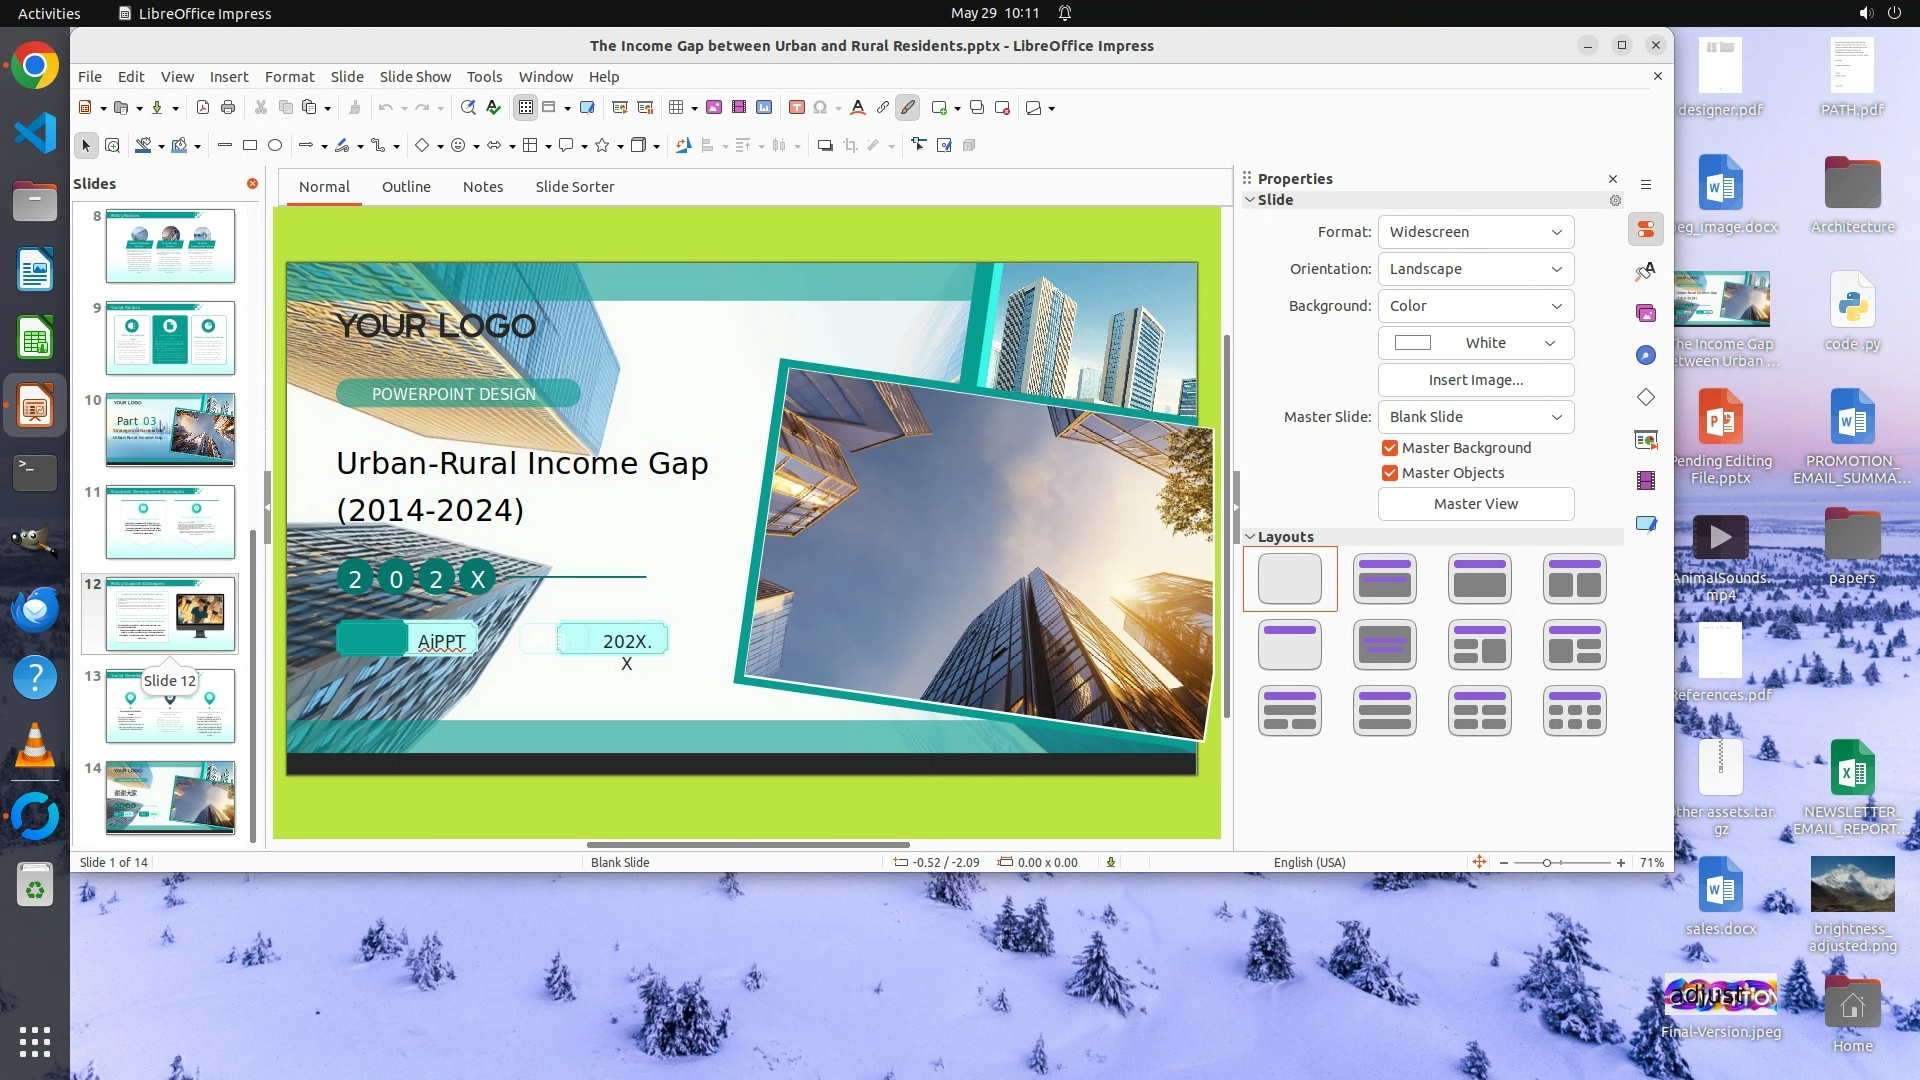Open the Orientation dropdown showing Landscape
The image size is (1920, 1080).
point(1475,269)
